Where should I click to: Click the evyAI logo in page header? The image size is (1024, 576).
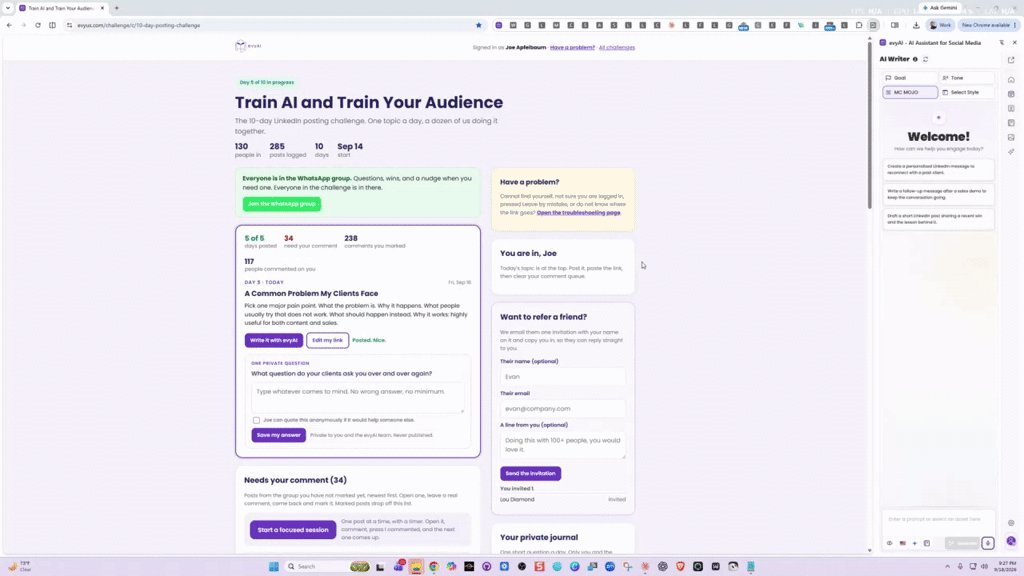248,46
